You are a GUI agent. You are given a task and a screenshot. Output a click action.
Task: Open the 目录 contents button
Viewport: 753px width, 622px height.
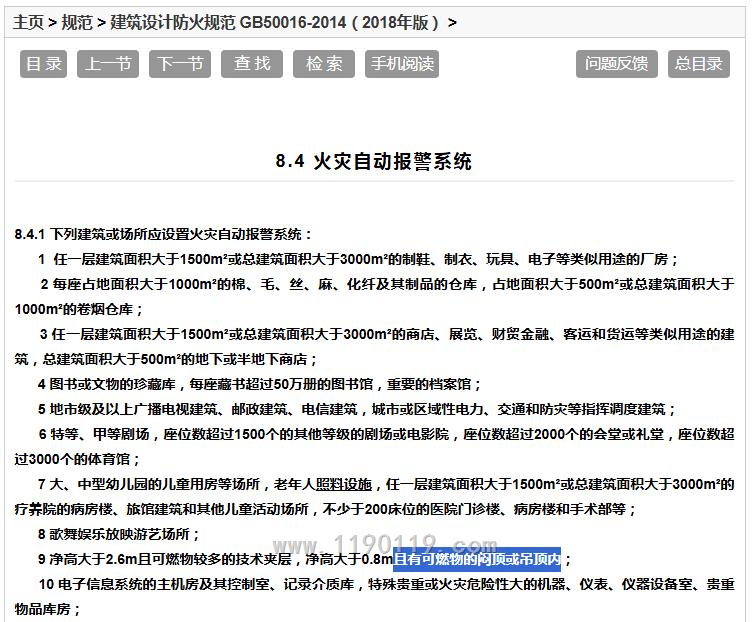click(x=43, y=64)
